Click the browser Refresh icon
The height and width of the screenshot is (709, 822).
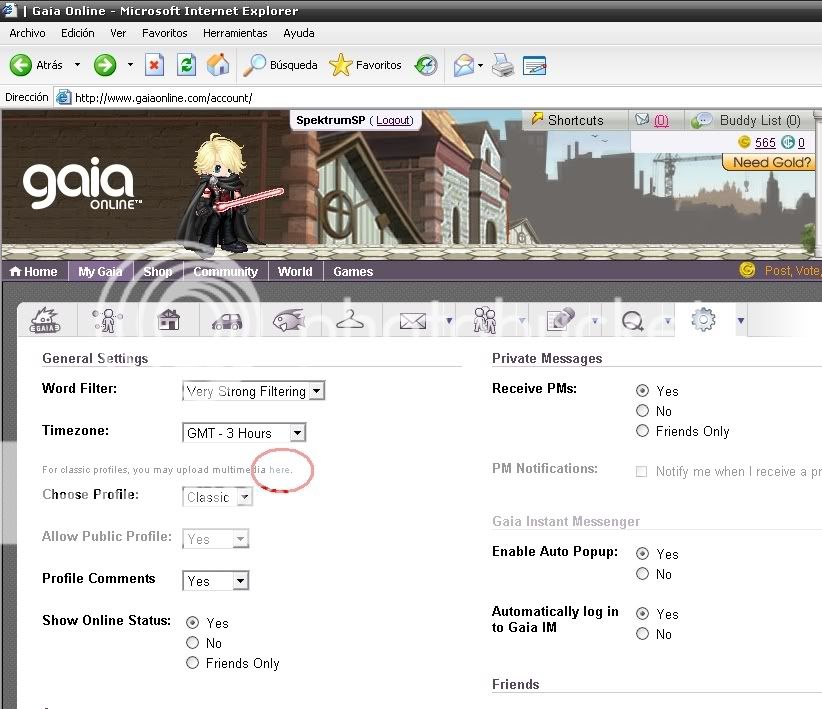[186, 66]
